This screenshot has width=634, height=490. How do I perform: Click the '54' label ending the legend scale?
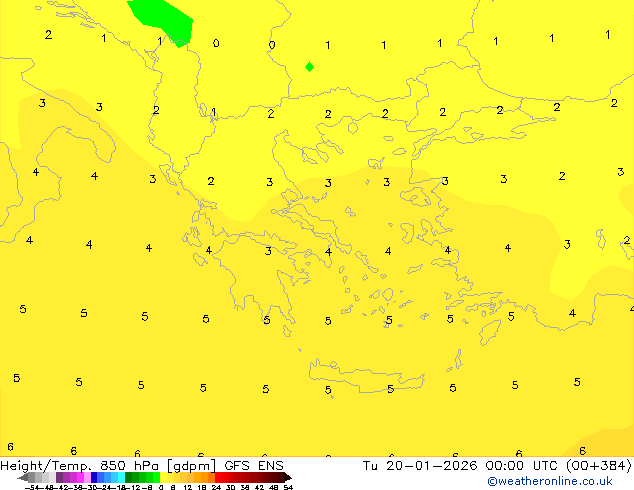pyautogui.click(x=288, y=487)
